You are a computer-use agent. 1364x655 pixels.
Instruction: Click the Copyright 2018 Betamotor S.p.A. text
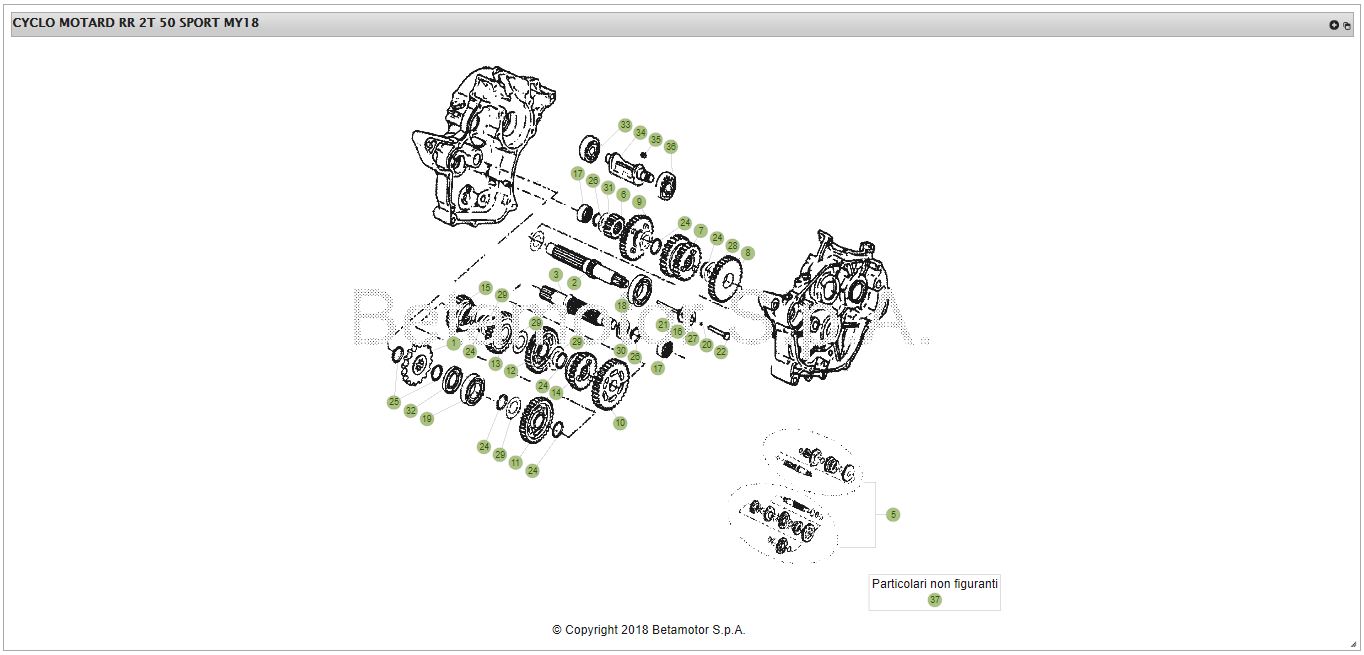(x=649, y=630)
